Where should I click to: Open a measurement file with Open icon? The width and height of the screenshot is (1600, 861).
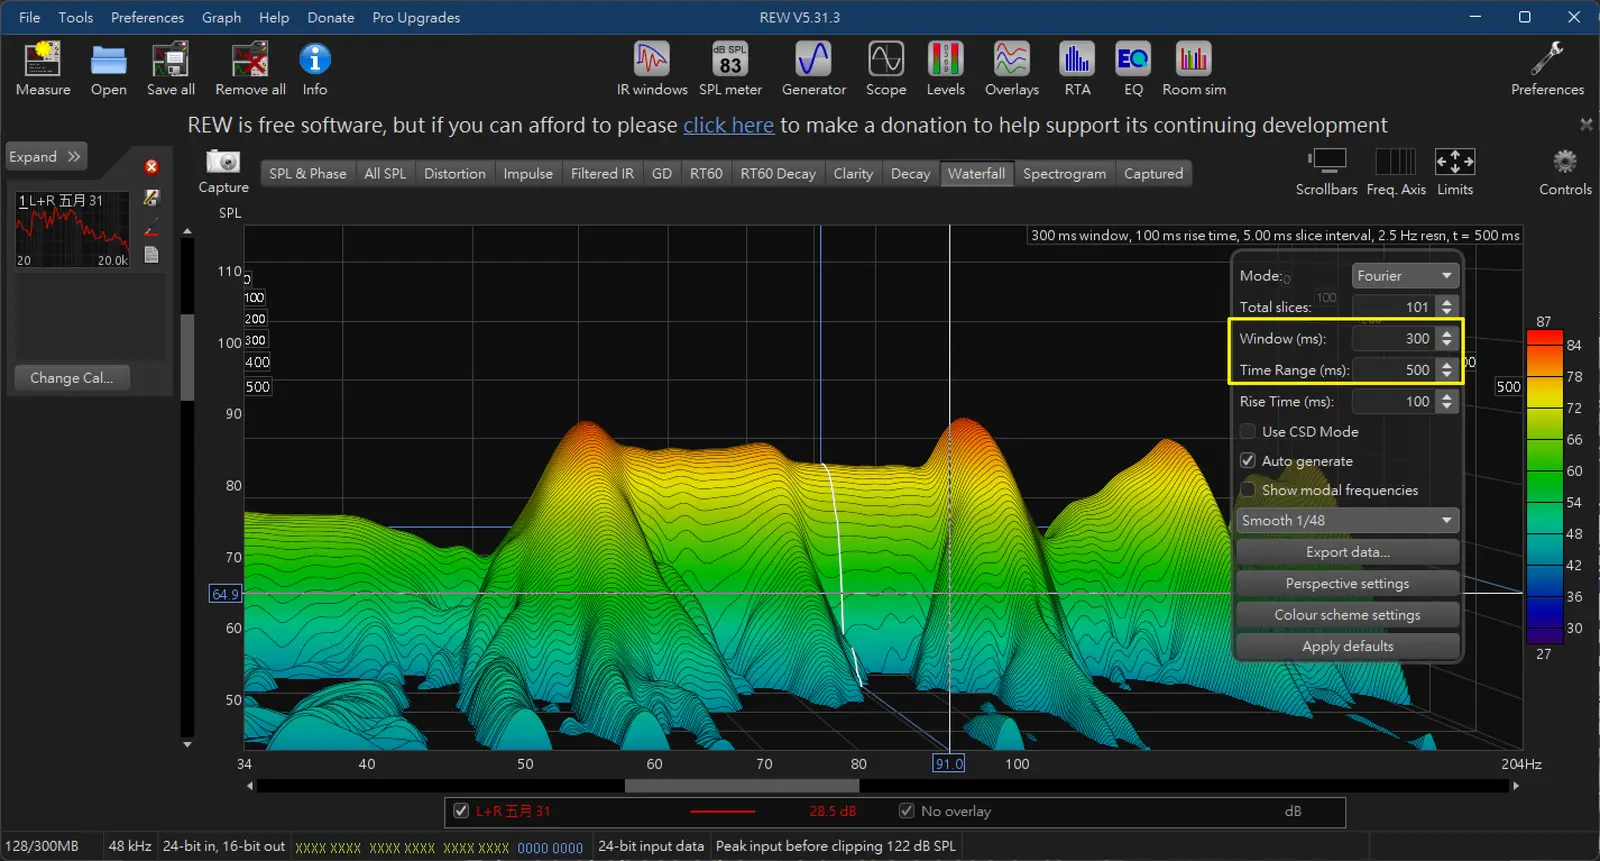[x=108, y=60]
